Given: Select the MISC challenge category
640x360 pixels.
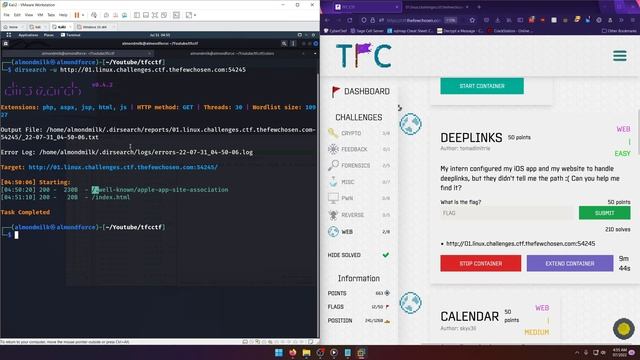Looking at the screenshot, I should pos(358,182).
